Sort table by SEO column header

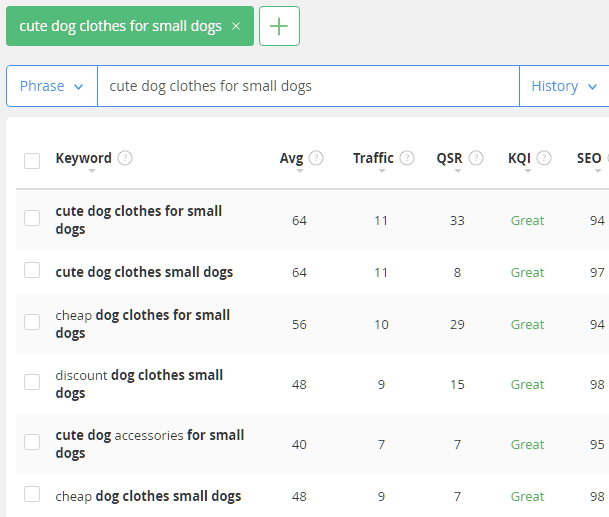click(589, 158)
